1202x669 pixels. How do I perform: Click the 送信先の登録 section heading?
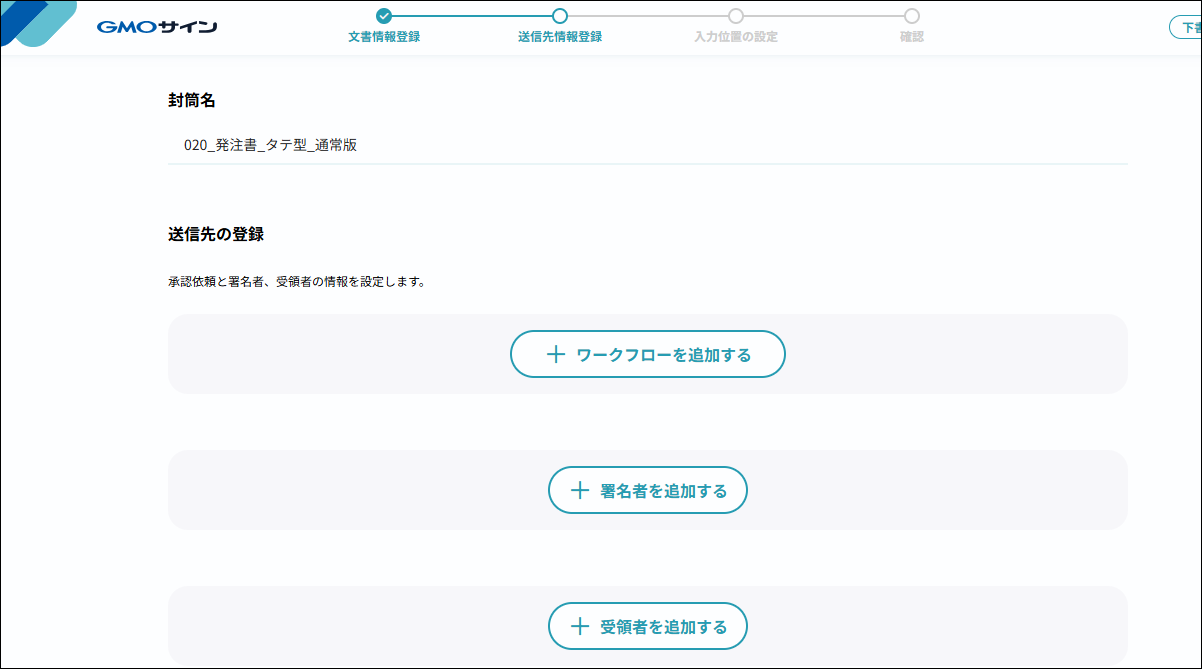(216, 235)
